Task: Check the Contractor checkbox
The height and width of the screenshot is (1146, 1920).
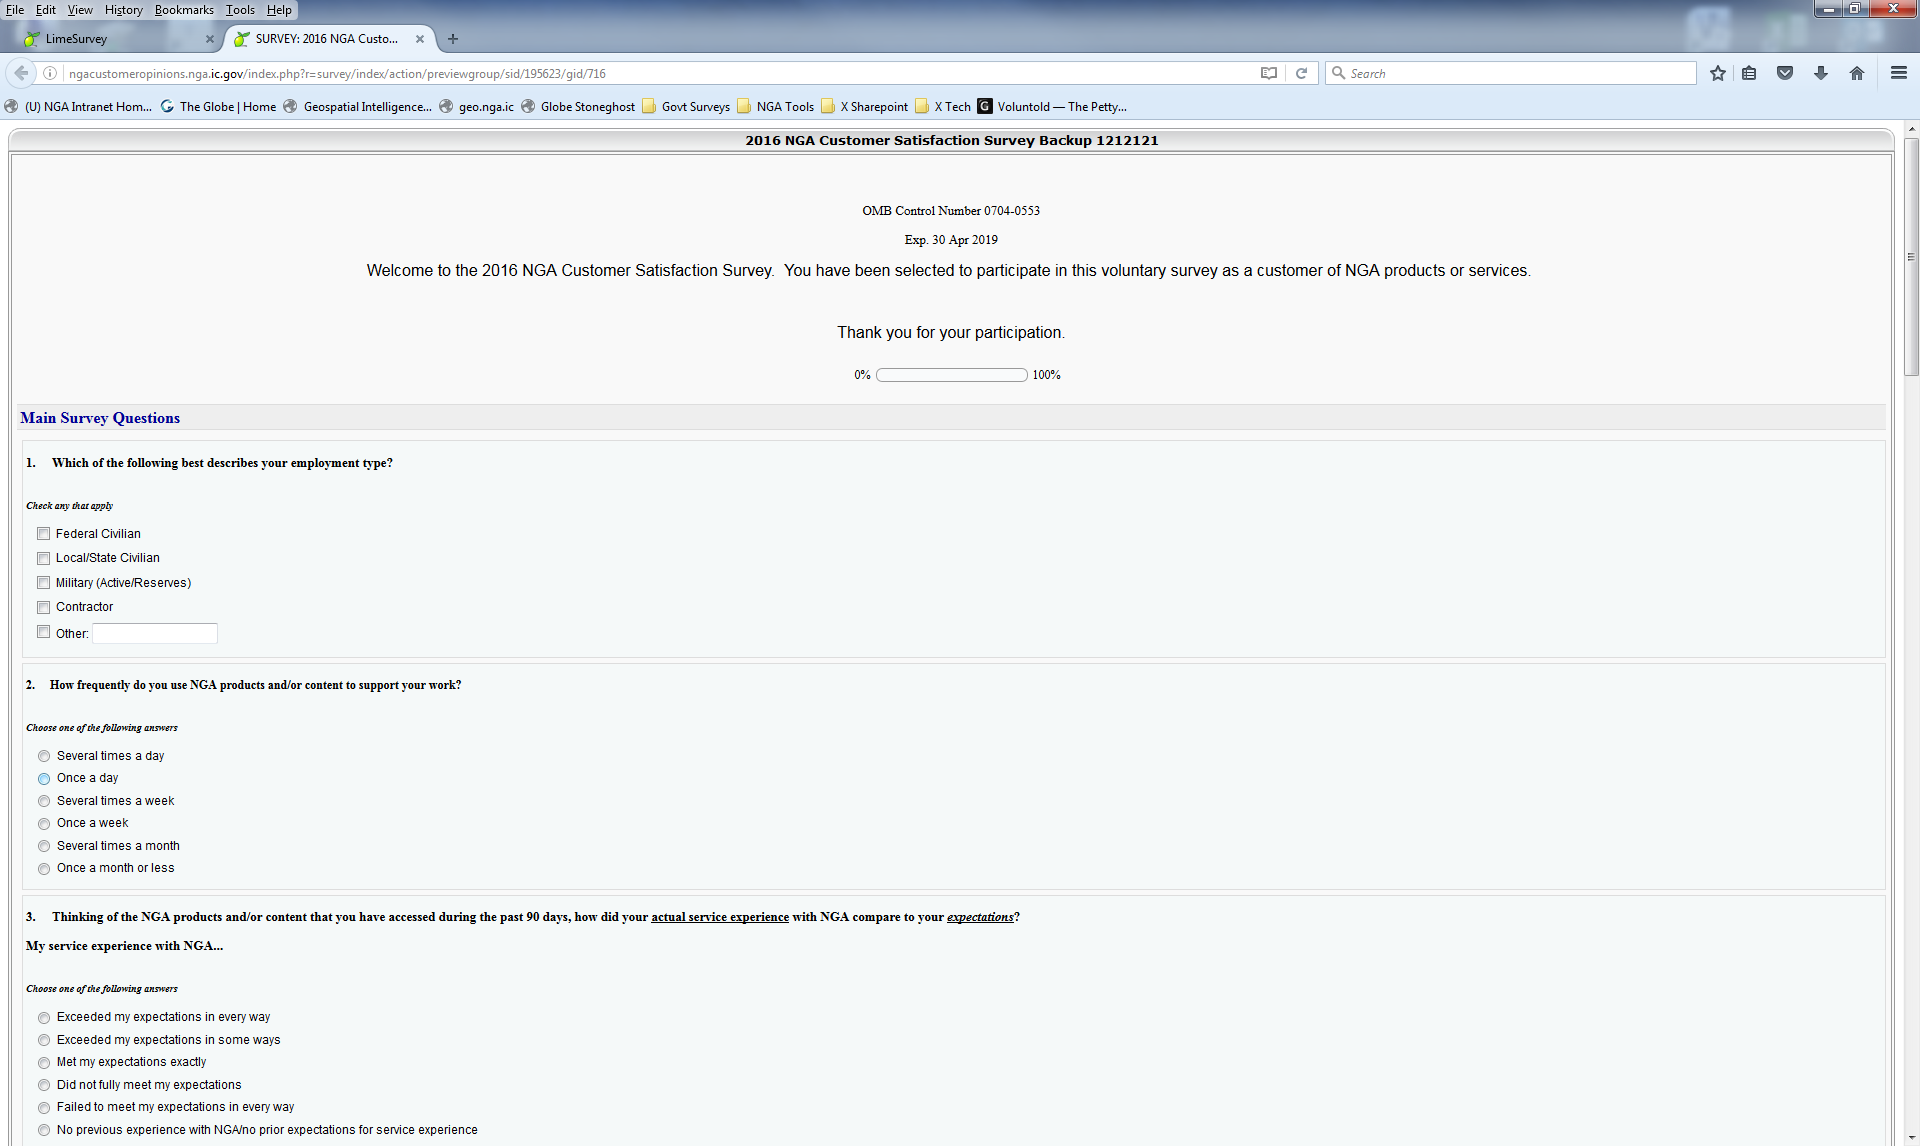Action: [44, 607]
